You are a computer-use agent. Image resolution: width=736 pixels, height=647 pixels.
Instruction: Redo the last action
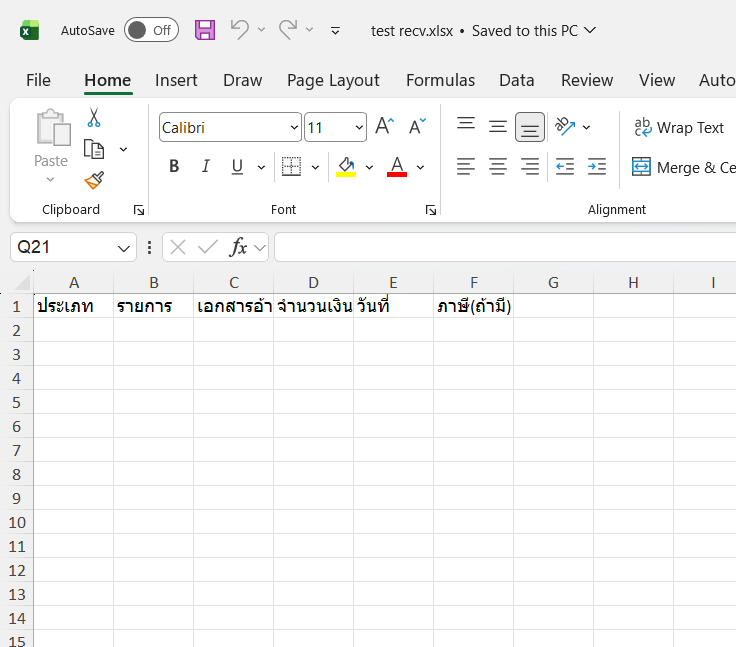coord(288,30)
